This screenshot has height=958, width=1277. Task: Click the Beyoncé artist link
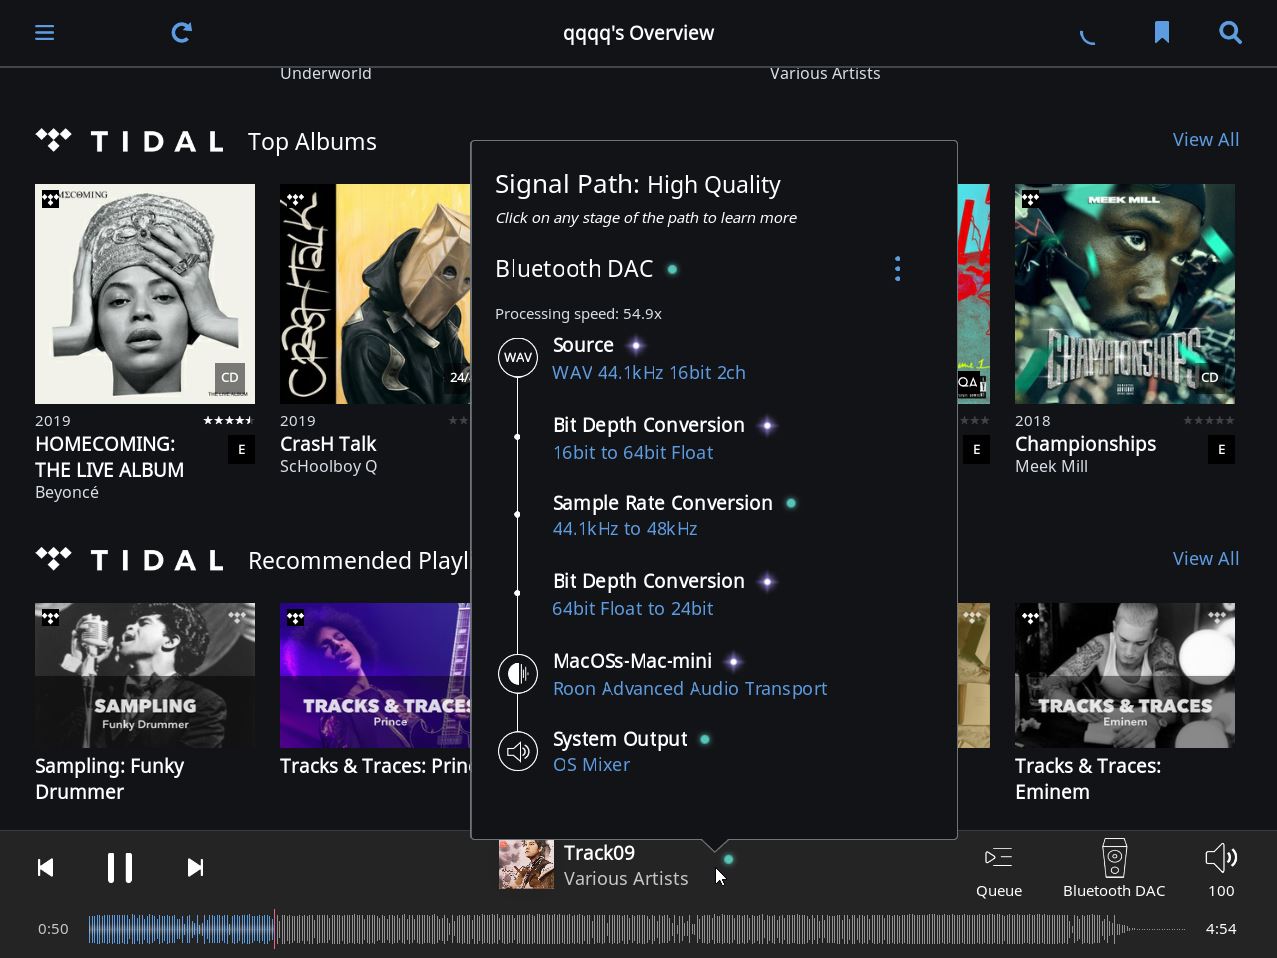[x=67, y=493]
